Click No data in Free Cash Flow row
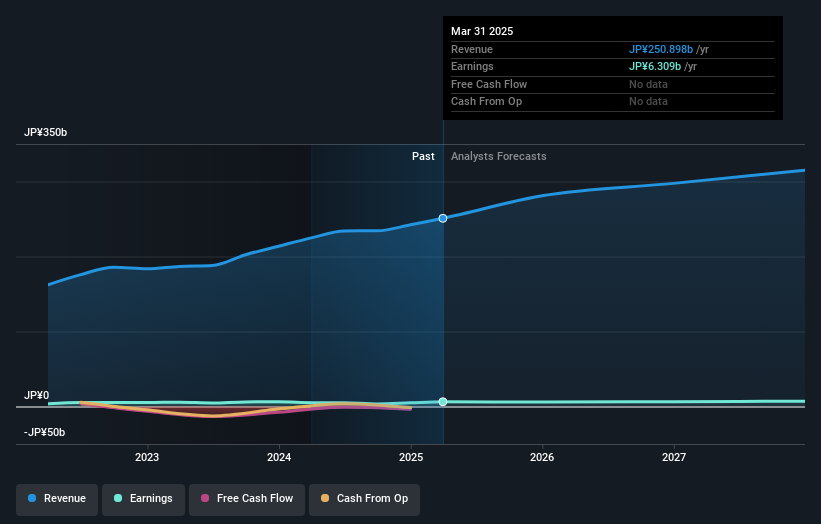Screen dimensions: 821x524 tap(648, 84)
